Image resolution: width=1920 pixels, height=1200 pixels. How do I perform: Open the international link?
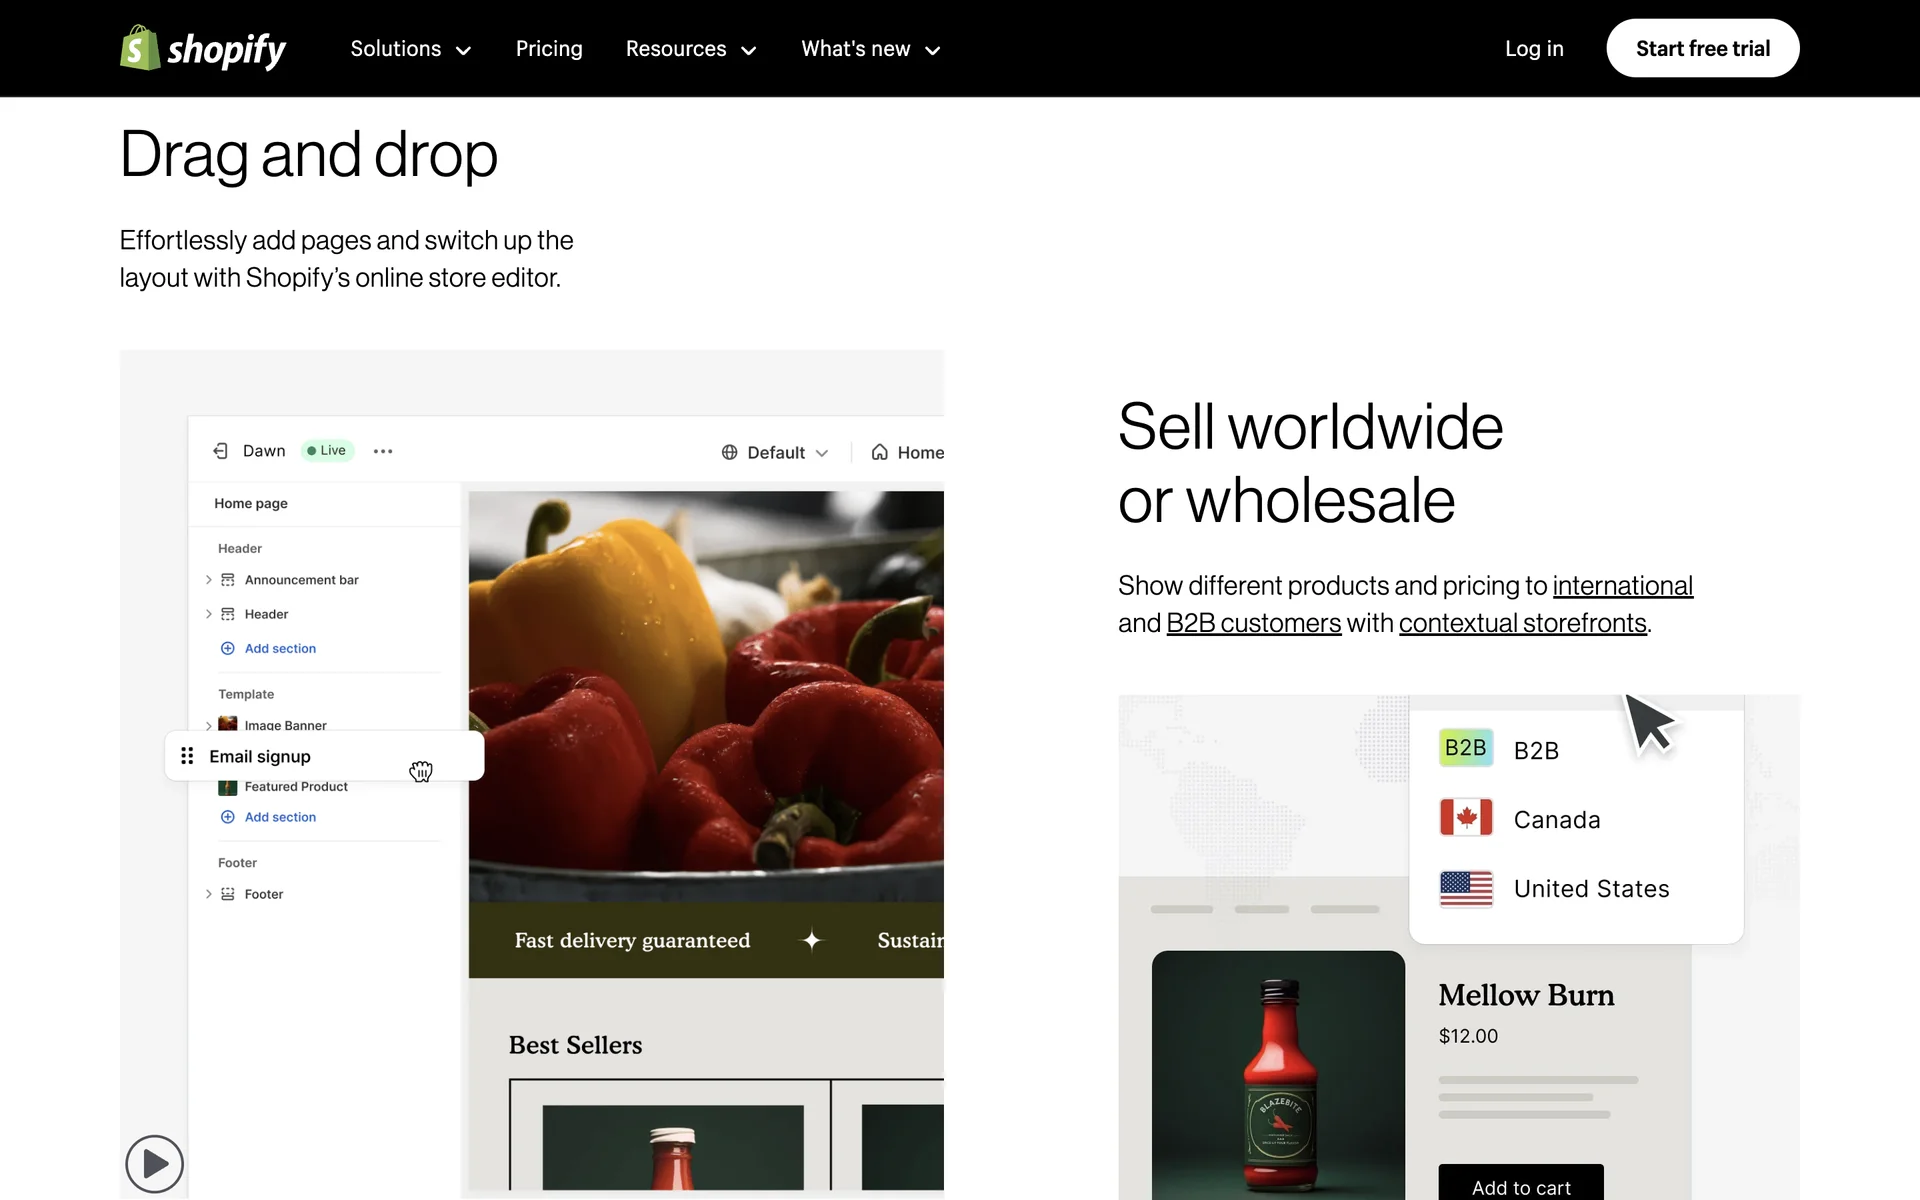[1622, 586]
